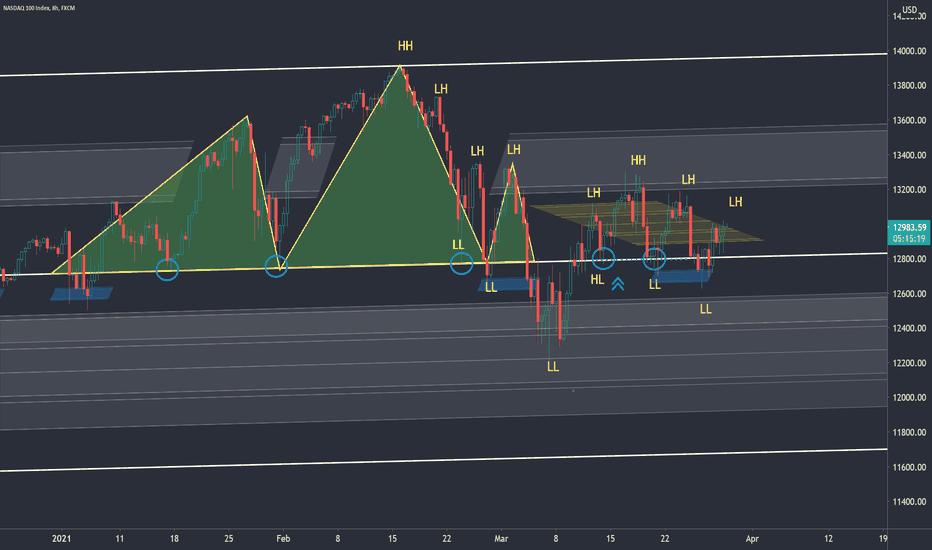932x550 pixels.
Task: Click the 12400.00 price axis label
Action: (x=909, y=328)
